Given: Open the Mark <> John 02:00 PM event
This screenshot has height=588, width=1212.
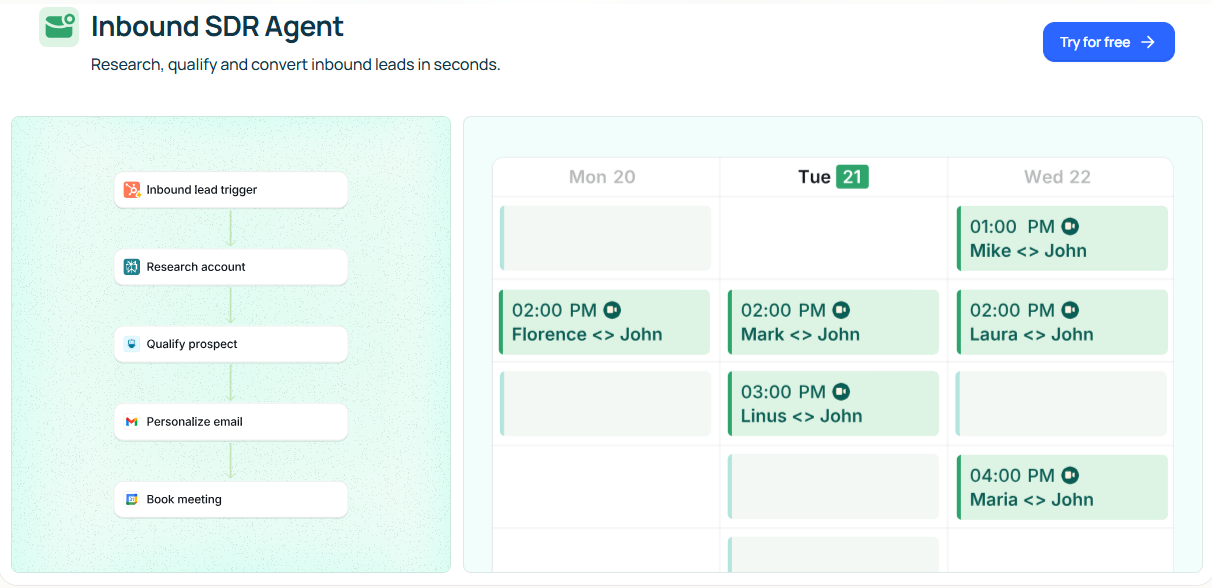Looking at the screenshot, I should click(833, 322).
